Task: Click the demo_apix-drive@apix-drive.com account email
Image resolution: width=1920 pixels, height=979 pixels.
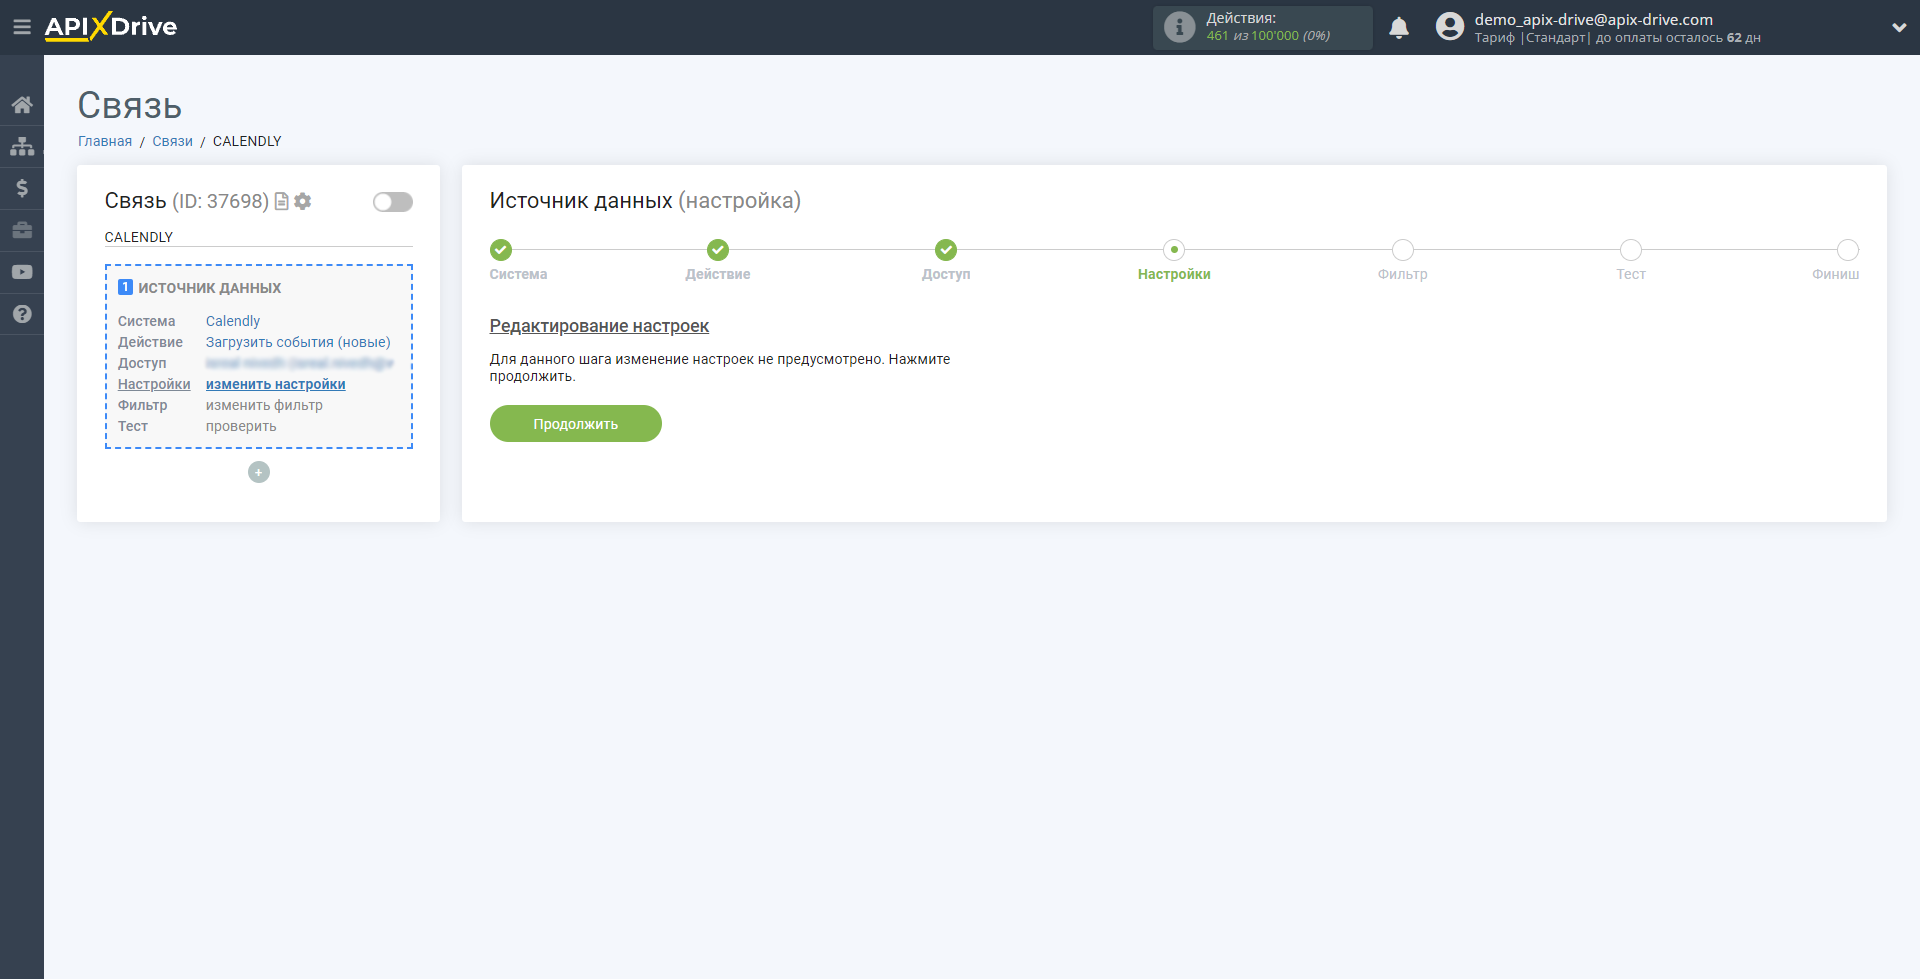Action: point(1593,19)
